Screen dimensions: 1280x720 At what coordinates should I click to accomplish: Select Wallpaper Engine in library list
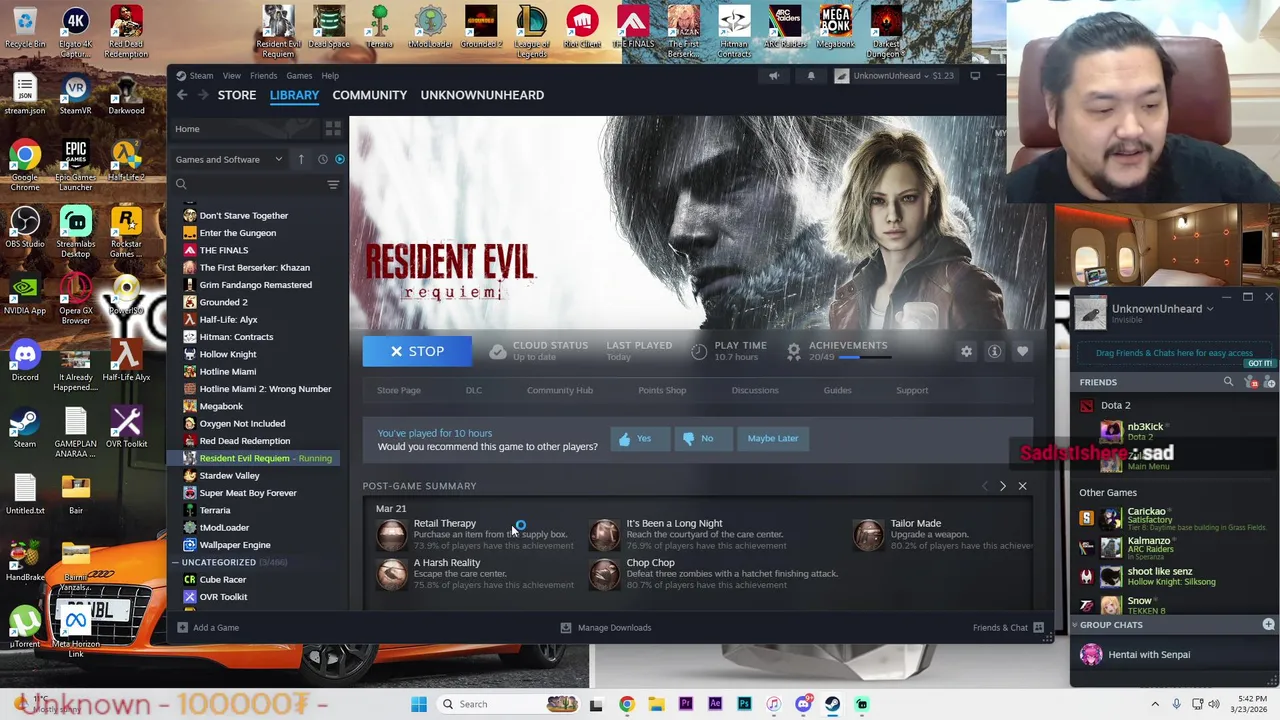coord(235,545)
